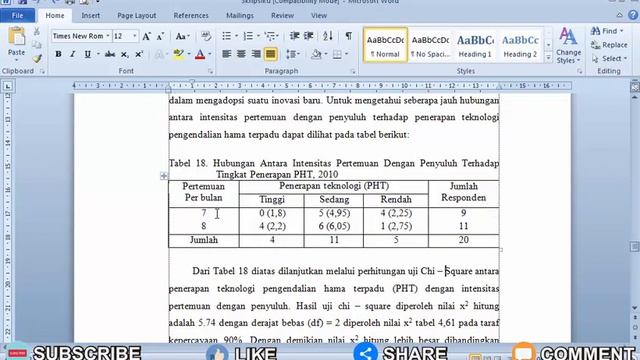The height and width of the screenshot is (360, 640).
Task: Toggle Bold formatting
Action: 58,54
